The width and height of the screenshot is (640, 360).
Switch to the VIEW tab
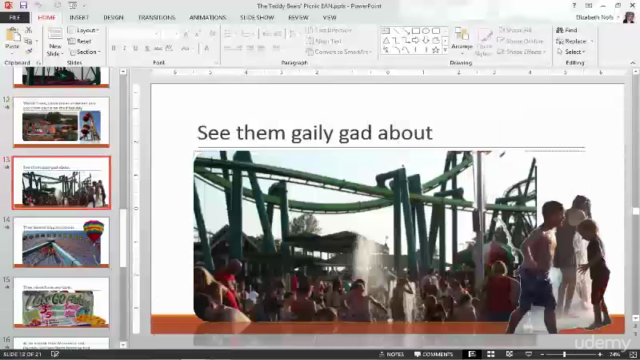click(x=329, y=18)
